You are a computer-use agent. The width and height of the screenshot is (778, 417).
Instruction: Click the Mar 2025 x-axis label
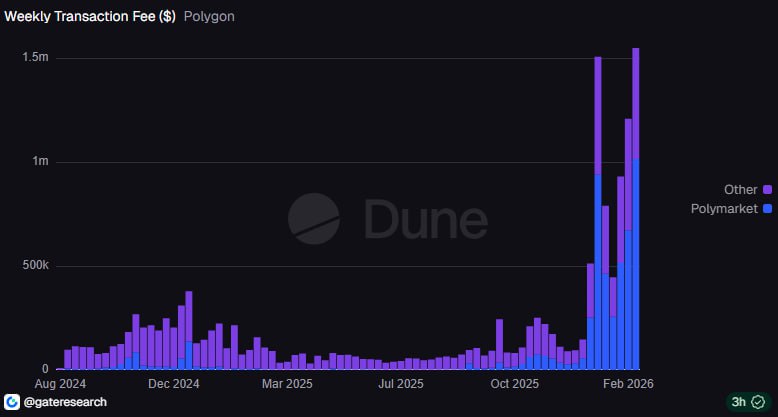point(287,383)
